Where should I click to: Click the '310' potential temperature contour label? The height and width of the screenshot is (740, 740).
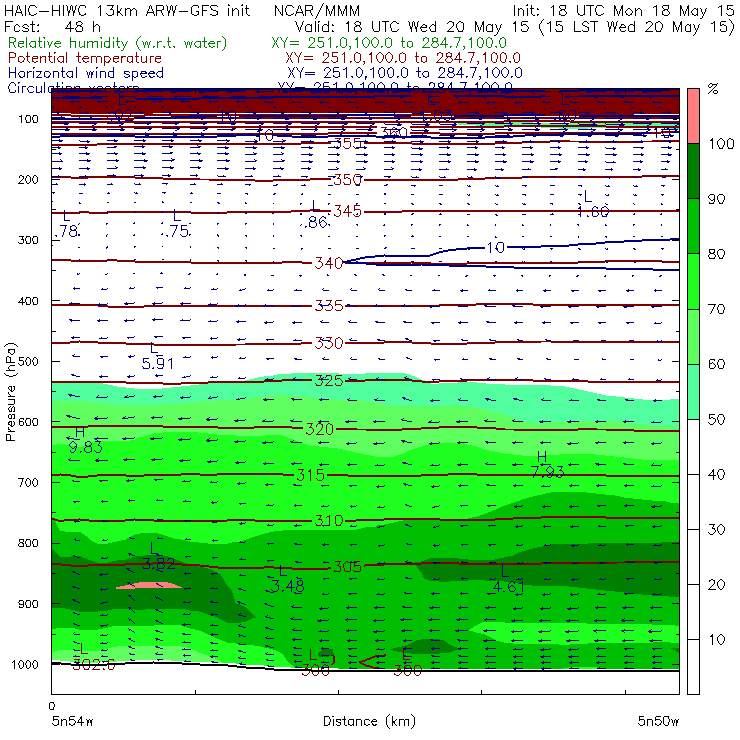point(329,521)
